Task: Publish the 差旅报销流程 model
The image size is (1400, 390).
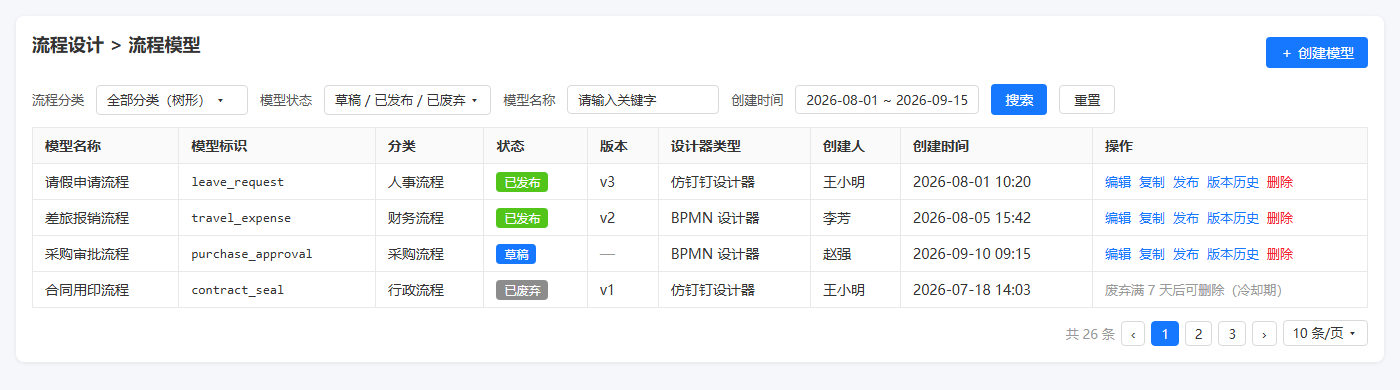Action: click(x=1186, y=218)
